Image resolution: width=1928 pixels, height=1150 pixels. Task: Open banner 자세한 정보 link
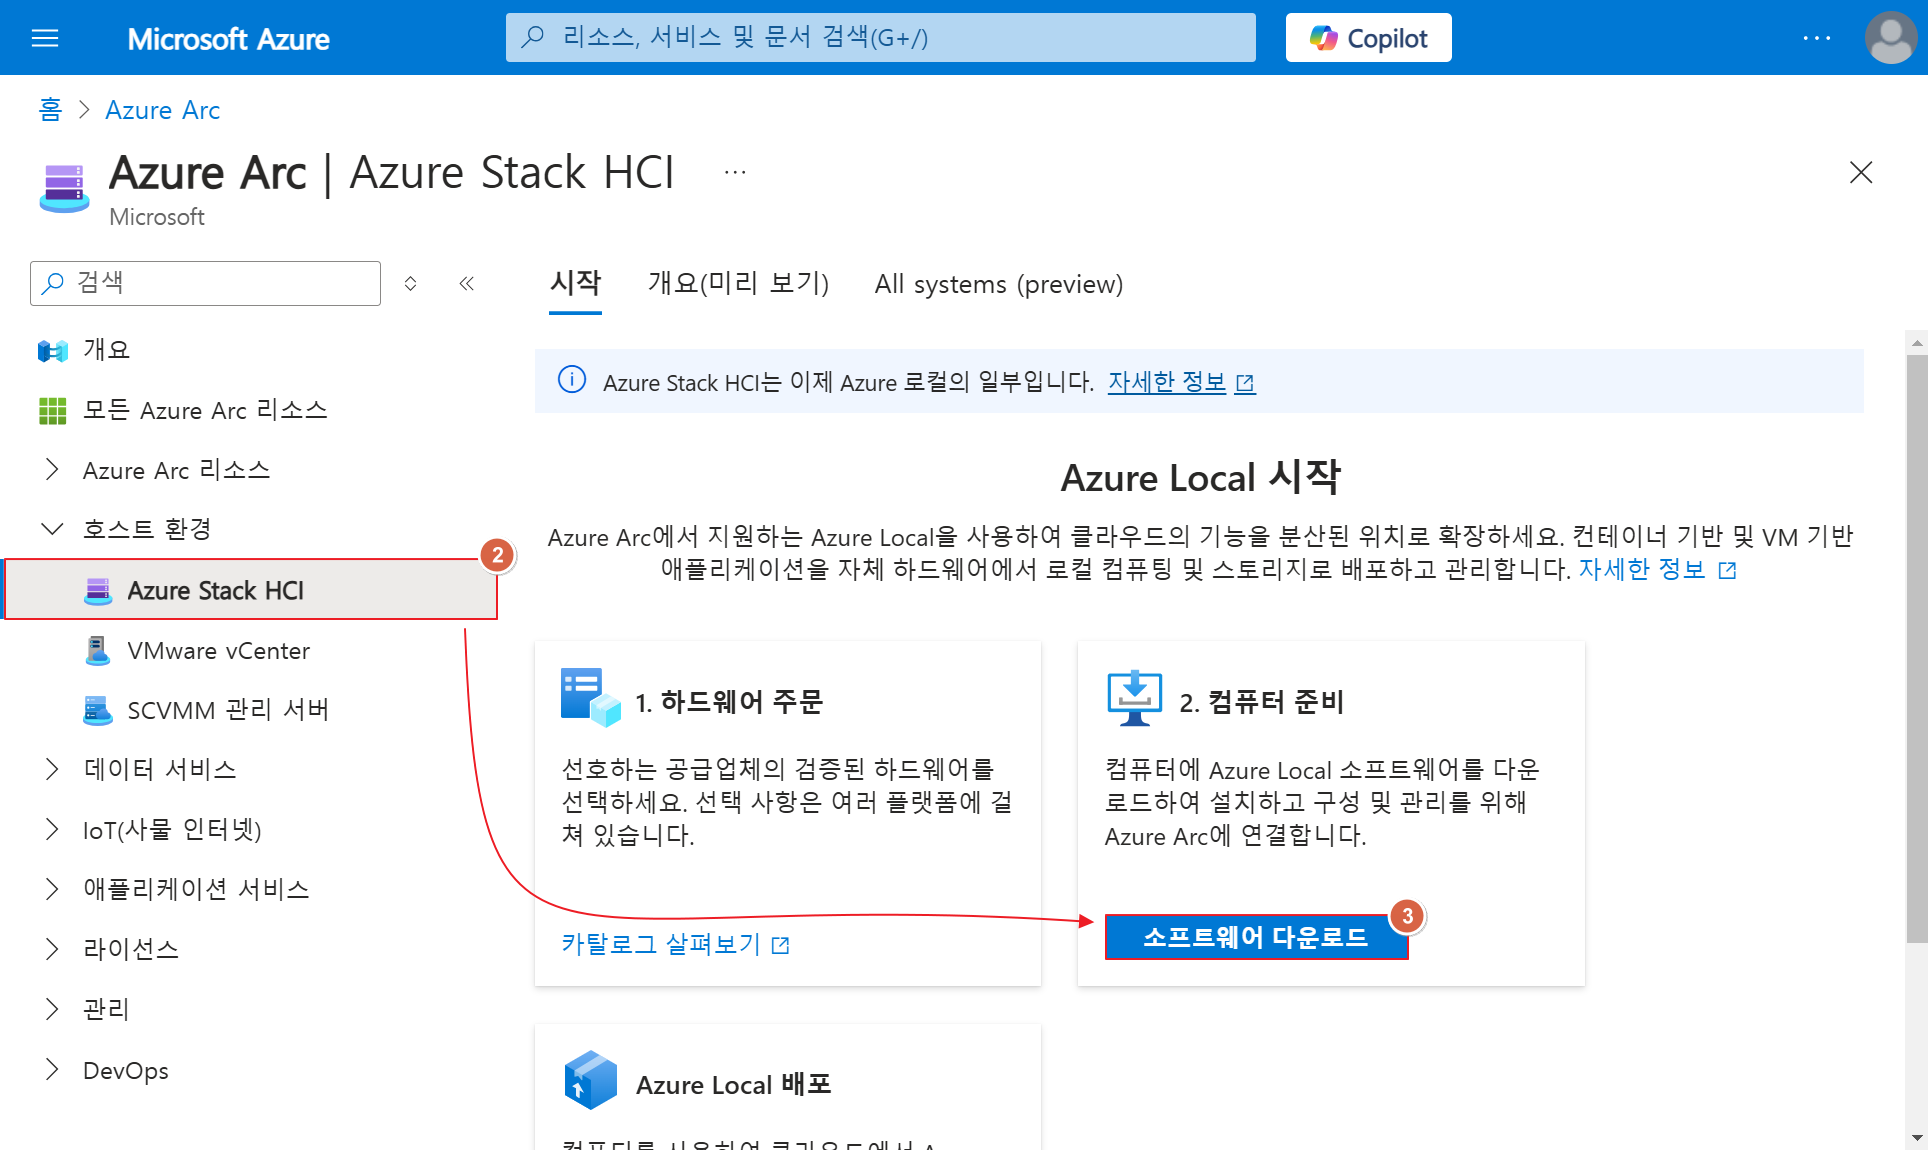1167,382
